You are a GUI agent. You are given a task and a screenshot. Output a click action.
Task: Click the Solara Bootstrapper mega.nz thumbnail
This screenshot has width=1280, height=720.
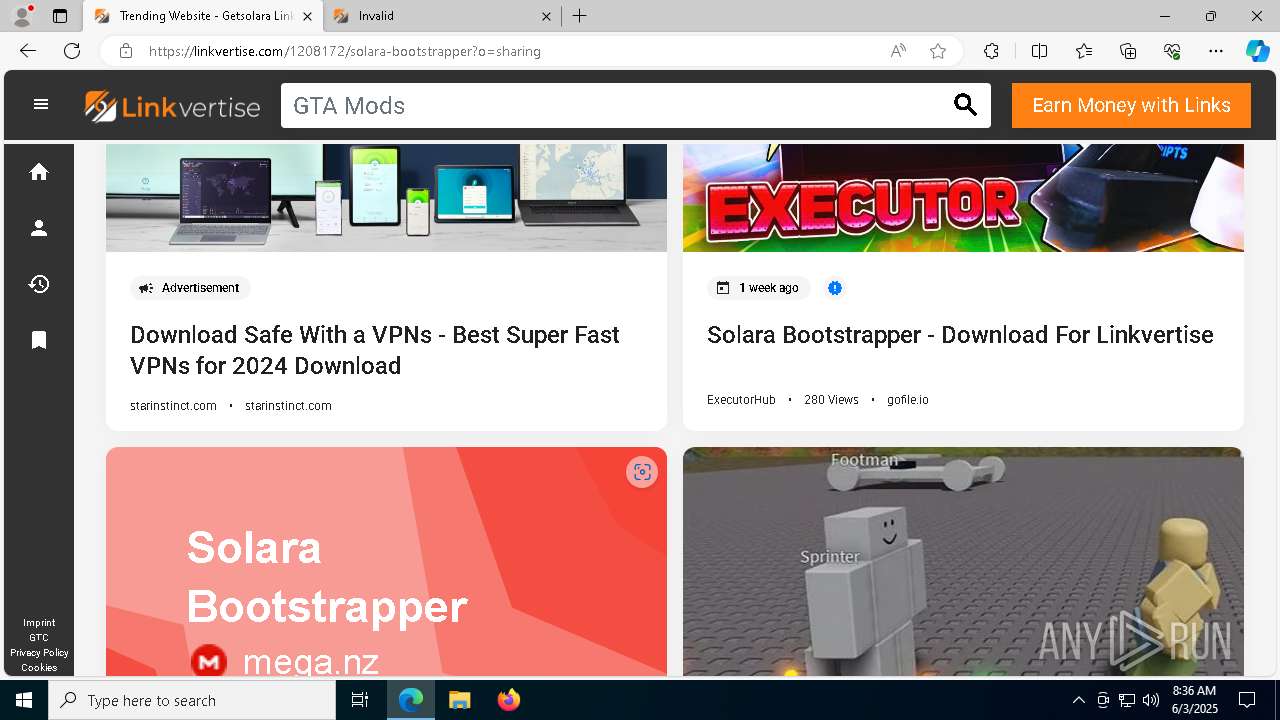click(x=386, y=561)
